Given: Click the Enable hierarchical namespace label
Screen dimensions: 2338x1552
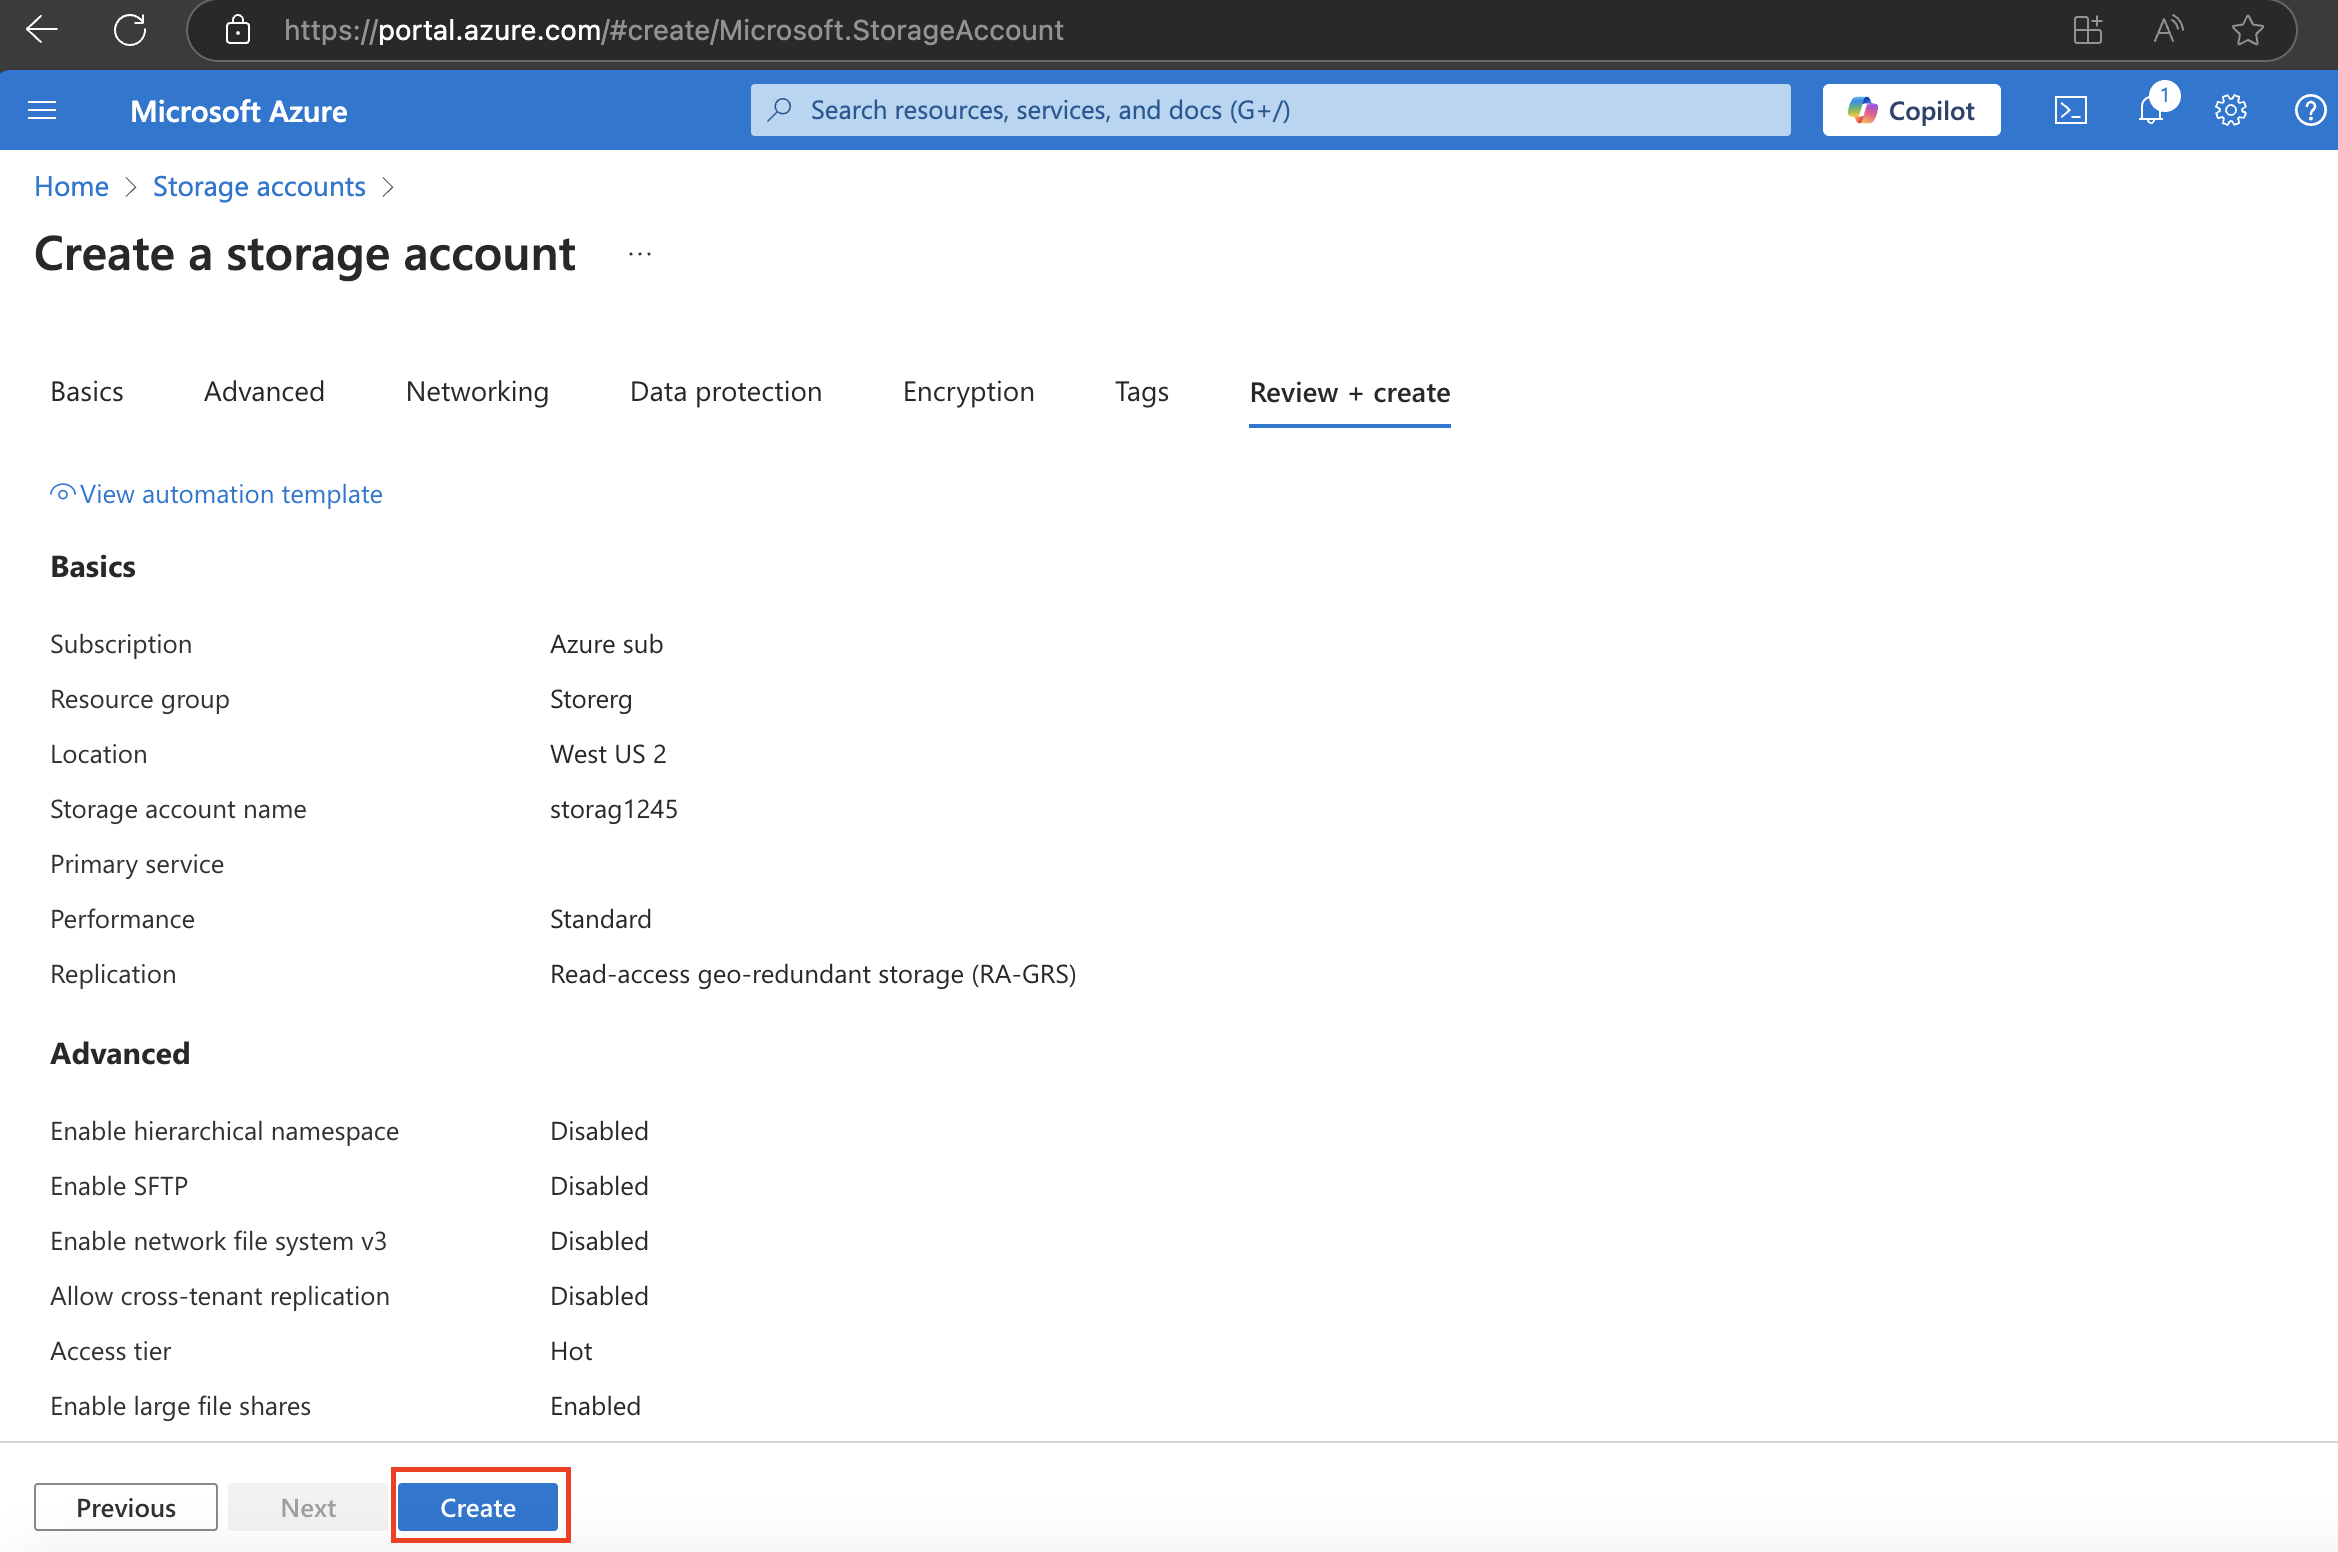Looking at the screenshot, I should pyautogui.click(x=224, y=1131).
